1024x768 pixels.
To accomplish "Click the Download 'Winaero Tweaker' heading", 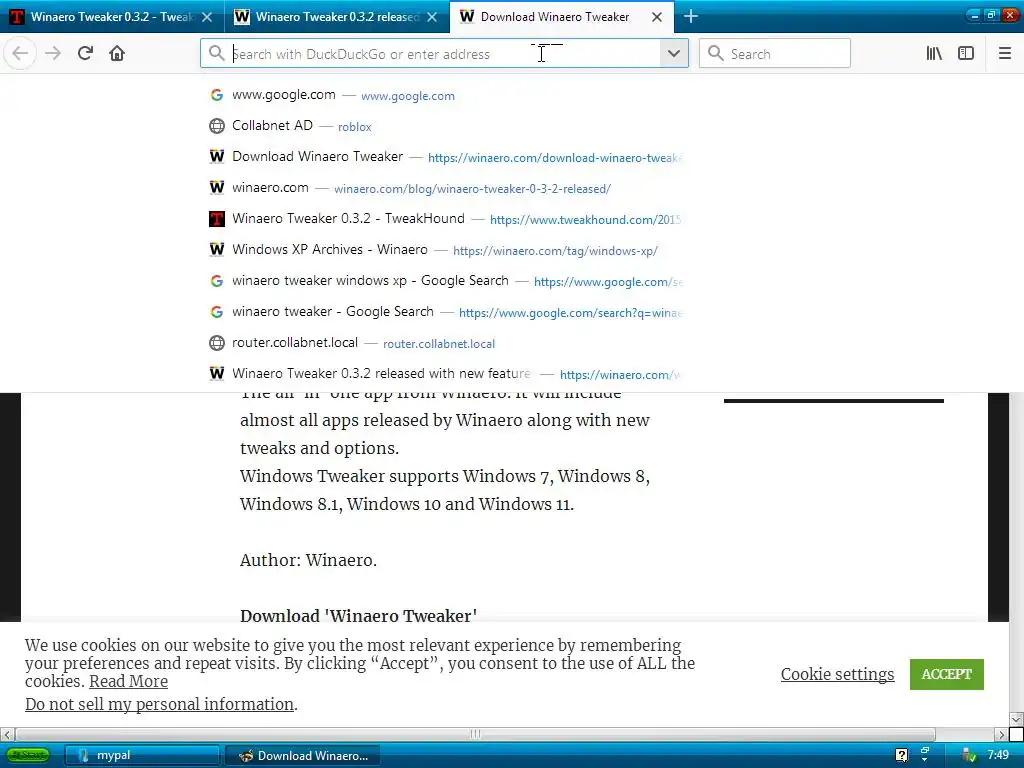I will [x=359, y=616].
